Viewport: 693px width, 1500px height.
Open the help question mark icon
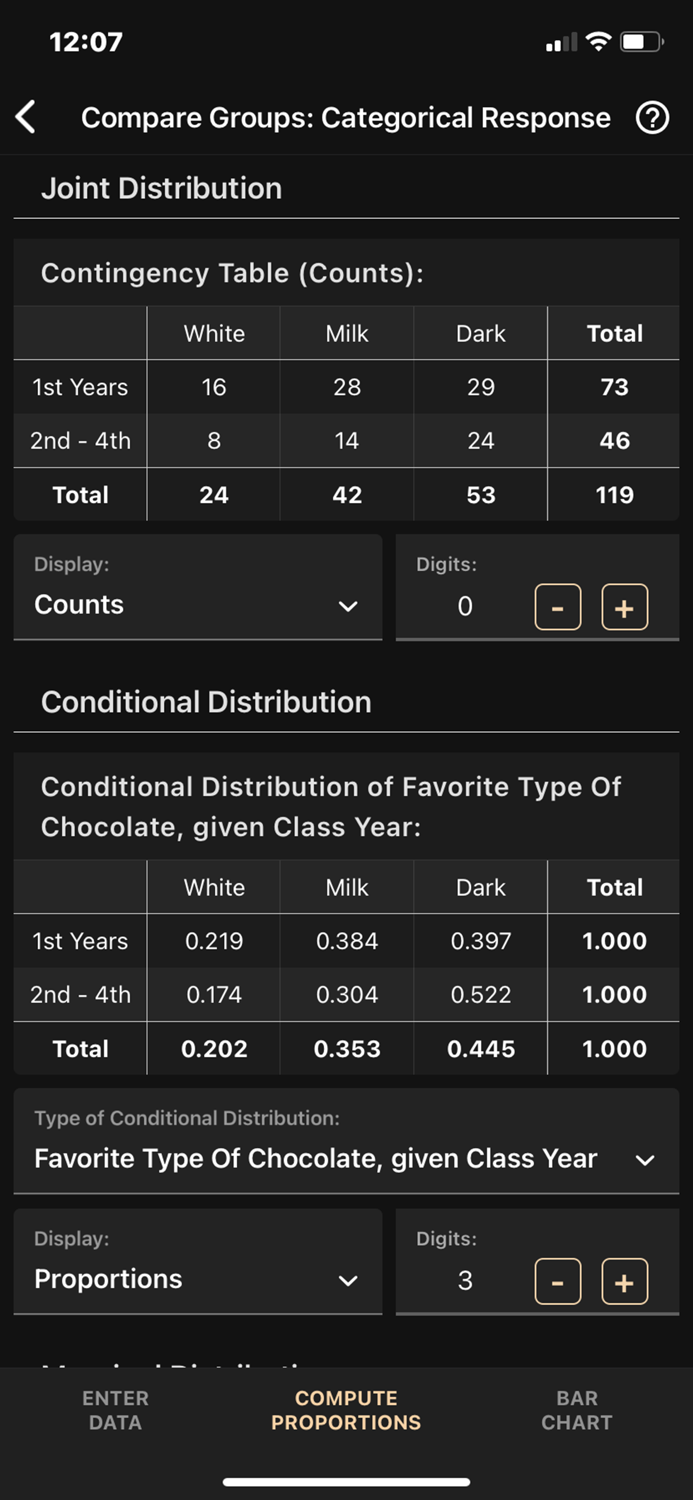[651, 117]
